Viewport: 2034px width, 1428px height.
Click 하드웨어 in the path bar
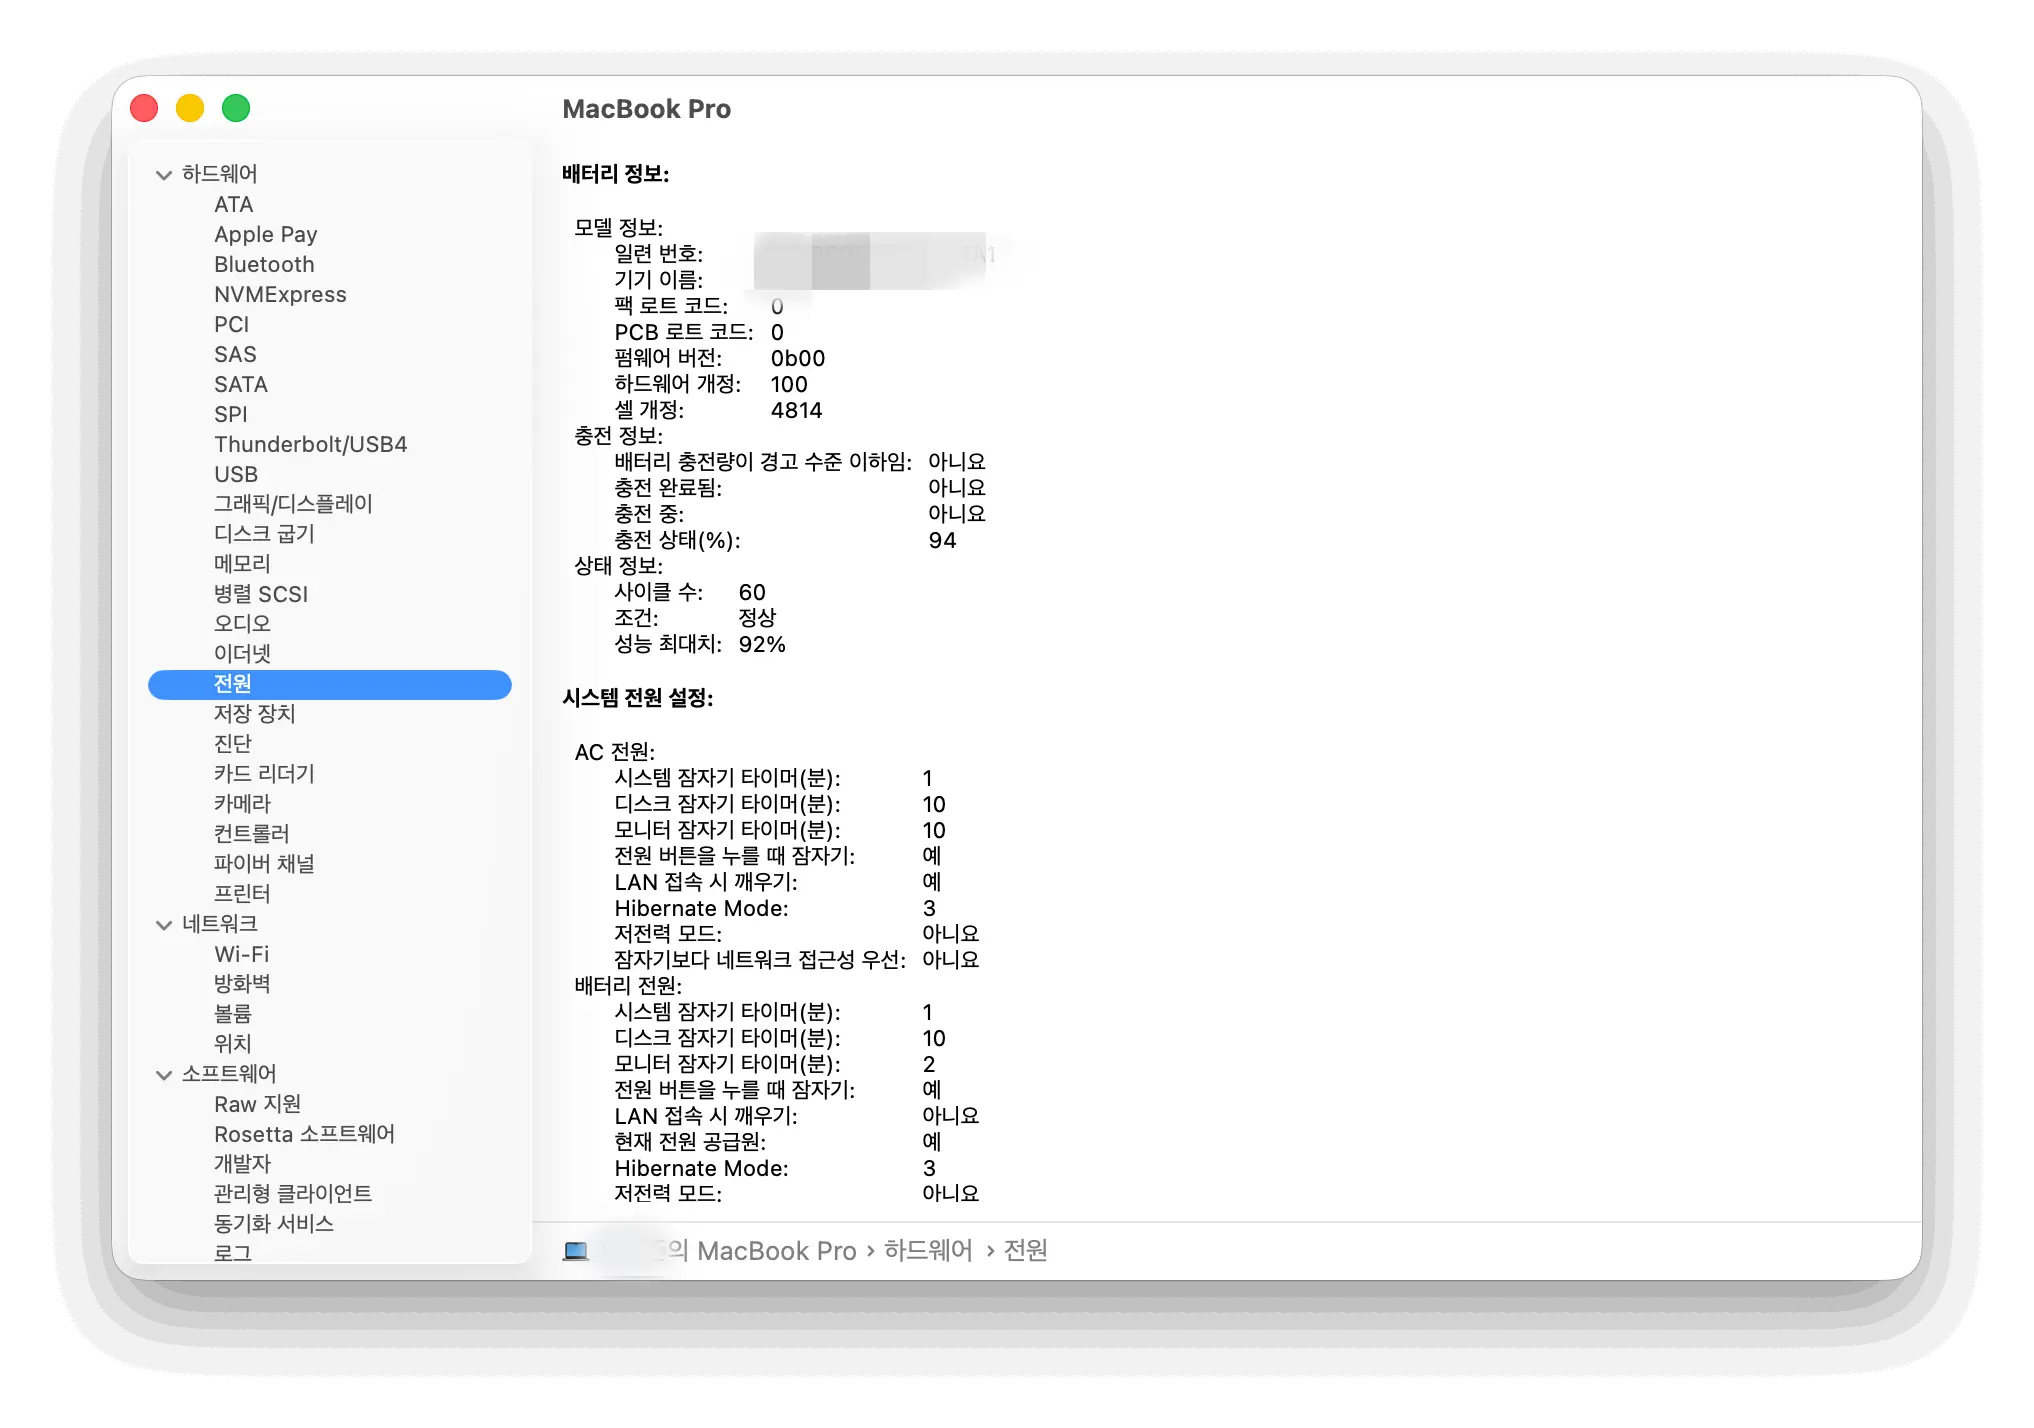tap(928, 1251)
